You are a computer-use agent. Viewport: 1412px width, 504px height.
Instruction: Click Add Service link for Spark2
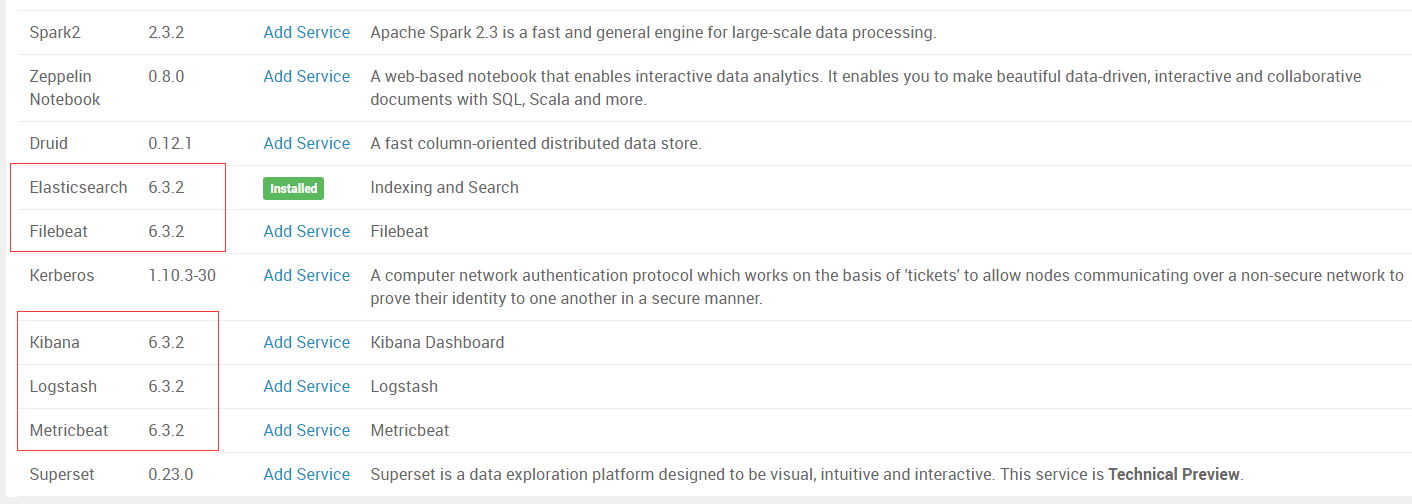click(307, 32)
